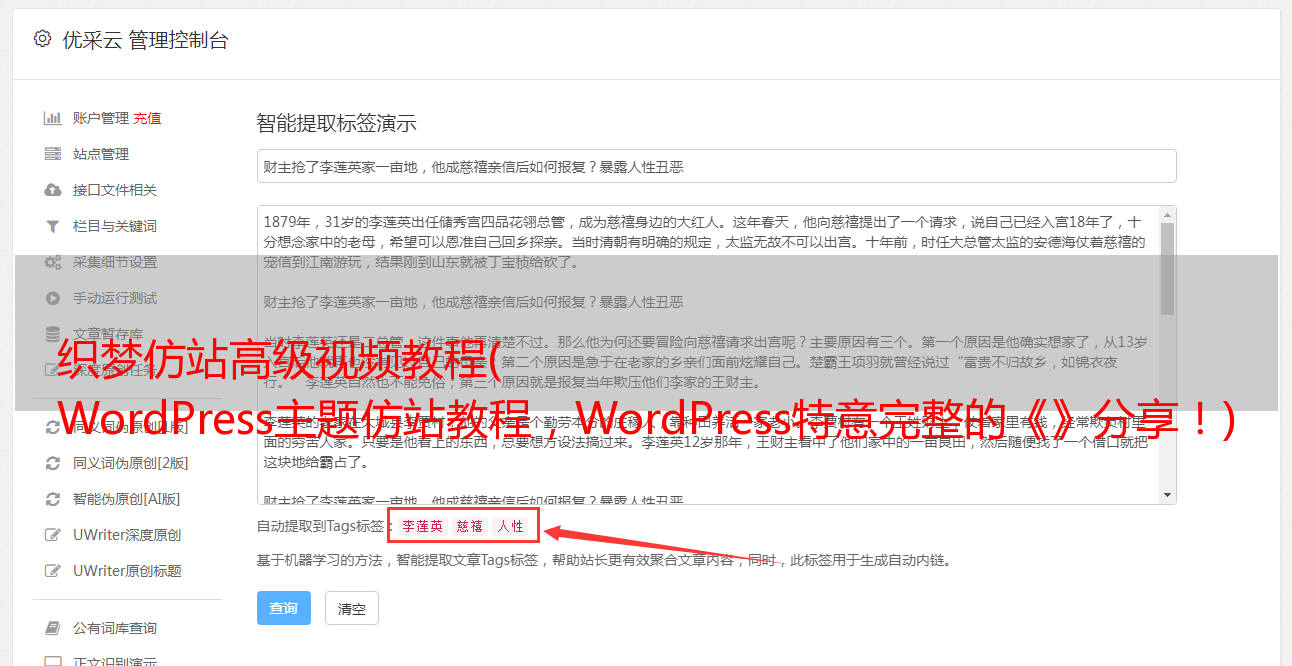Click the gear icon beside 优采云 管理控制台

point(42,39)
